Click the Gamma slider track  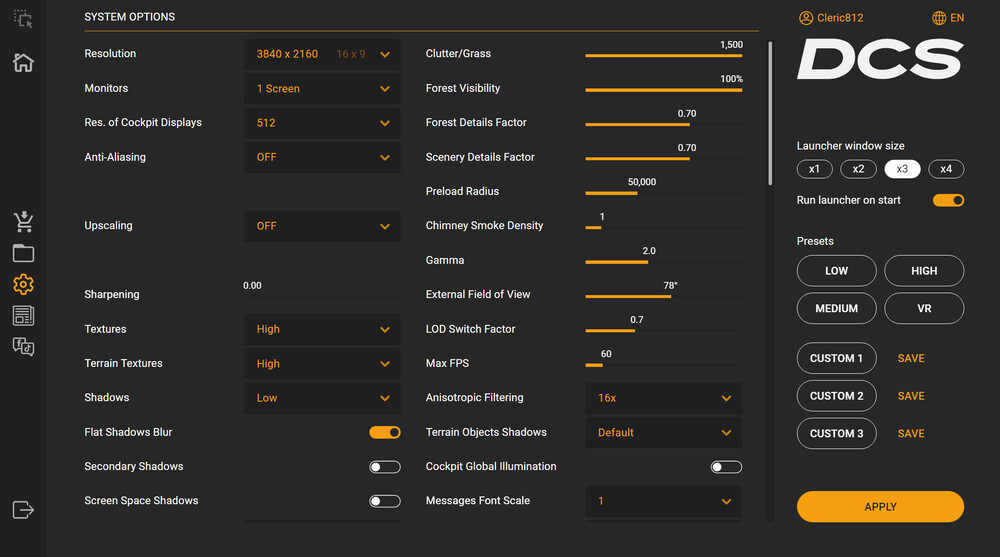click(663, 262)
